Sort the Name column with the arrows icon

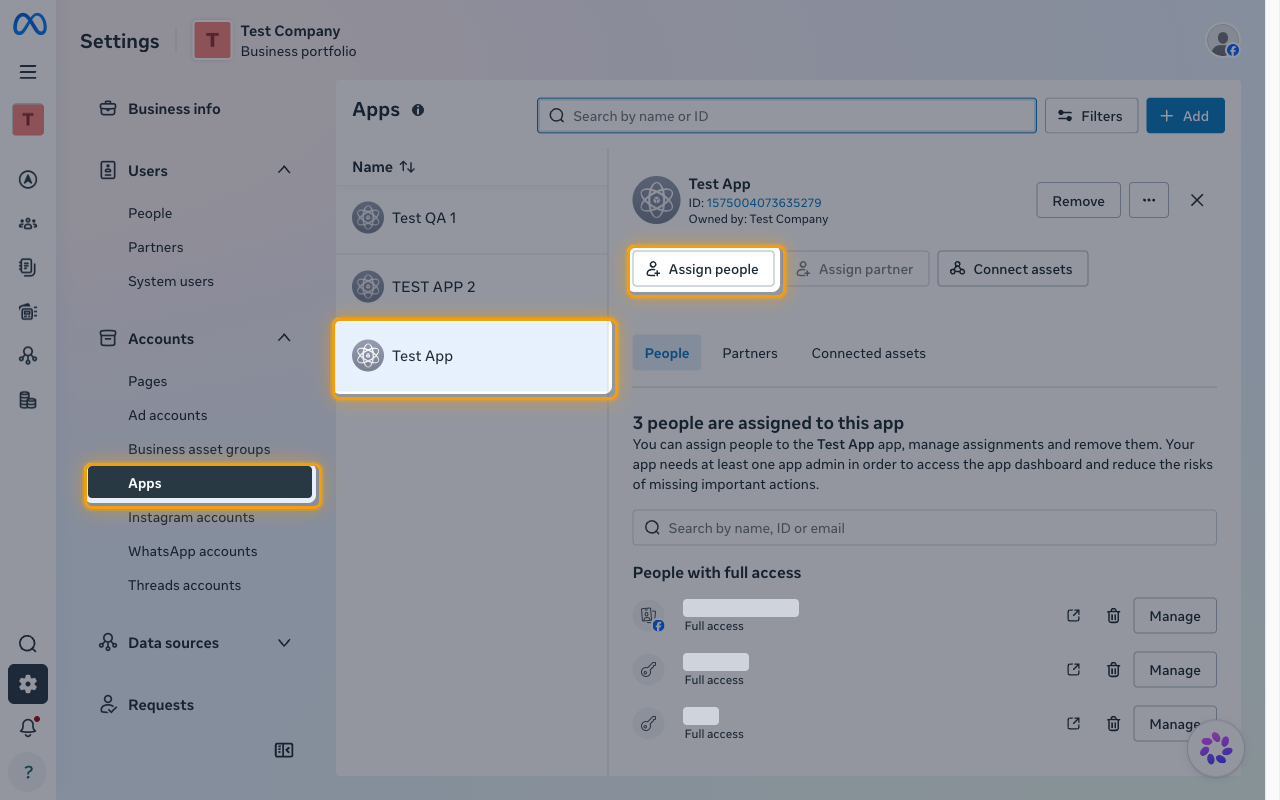point(407,167)
